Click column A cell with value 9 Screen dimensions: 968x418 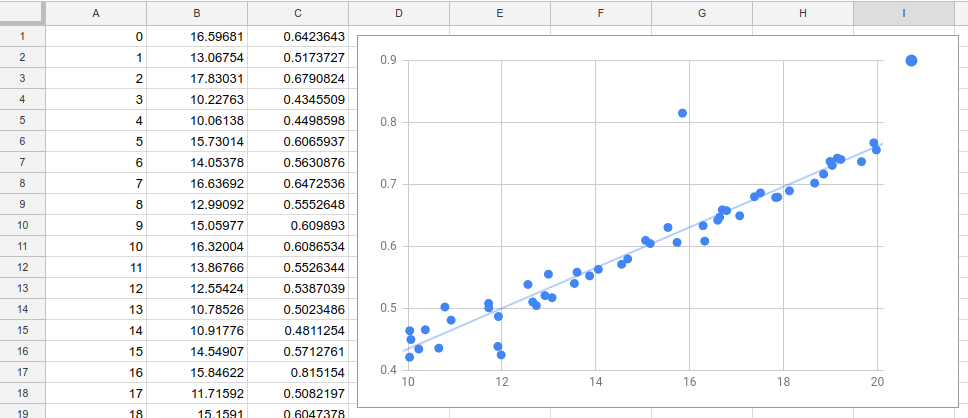coord(96,225)
